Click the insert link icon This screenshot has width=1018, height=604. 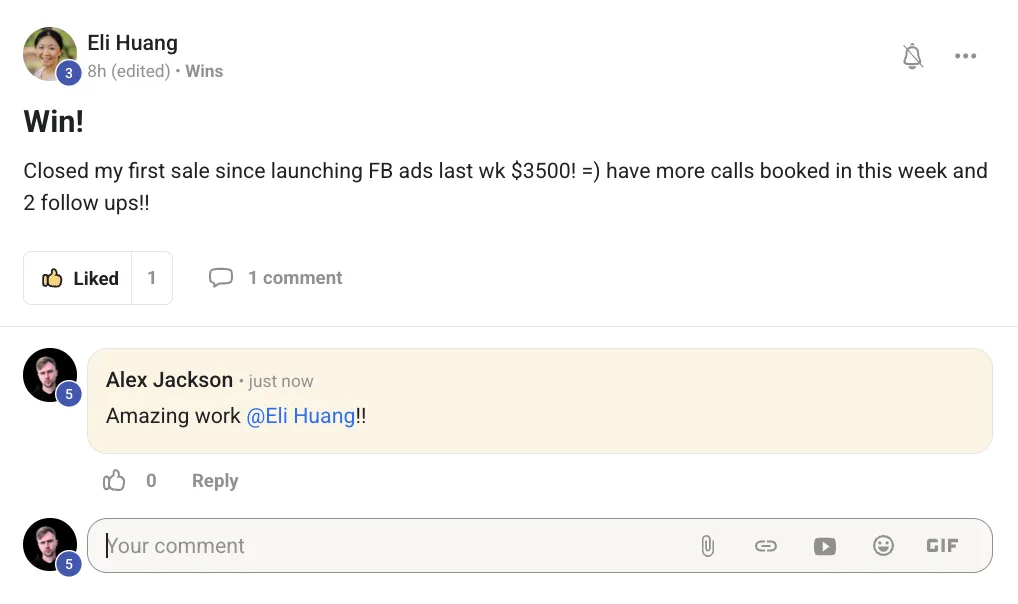coord(766,546)
